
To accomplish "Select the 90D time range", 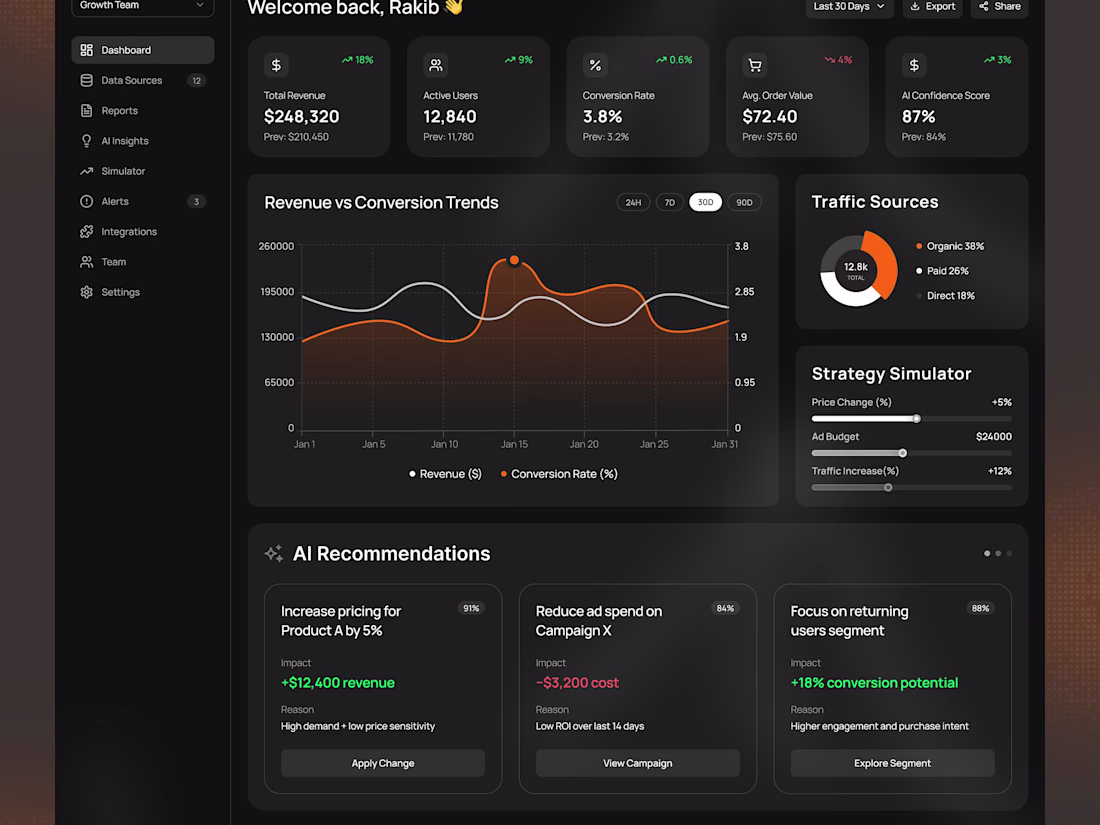I will click(x=744, y=202).
